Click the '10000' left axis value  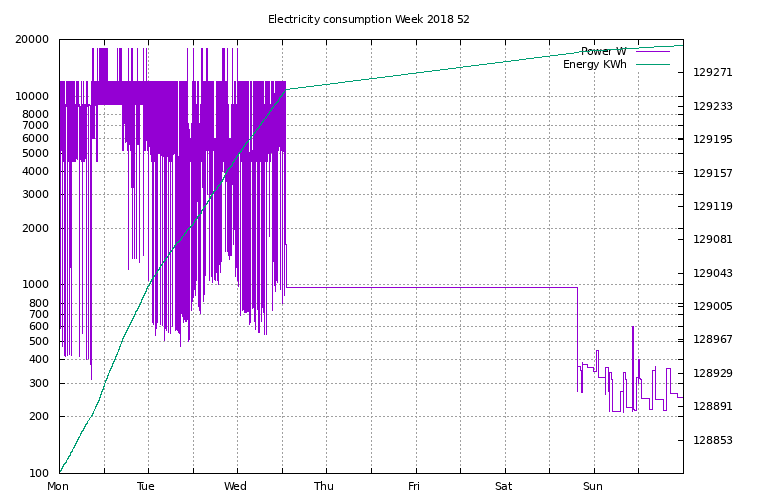(x=32, y=96)
